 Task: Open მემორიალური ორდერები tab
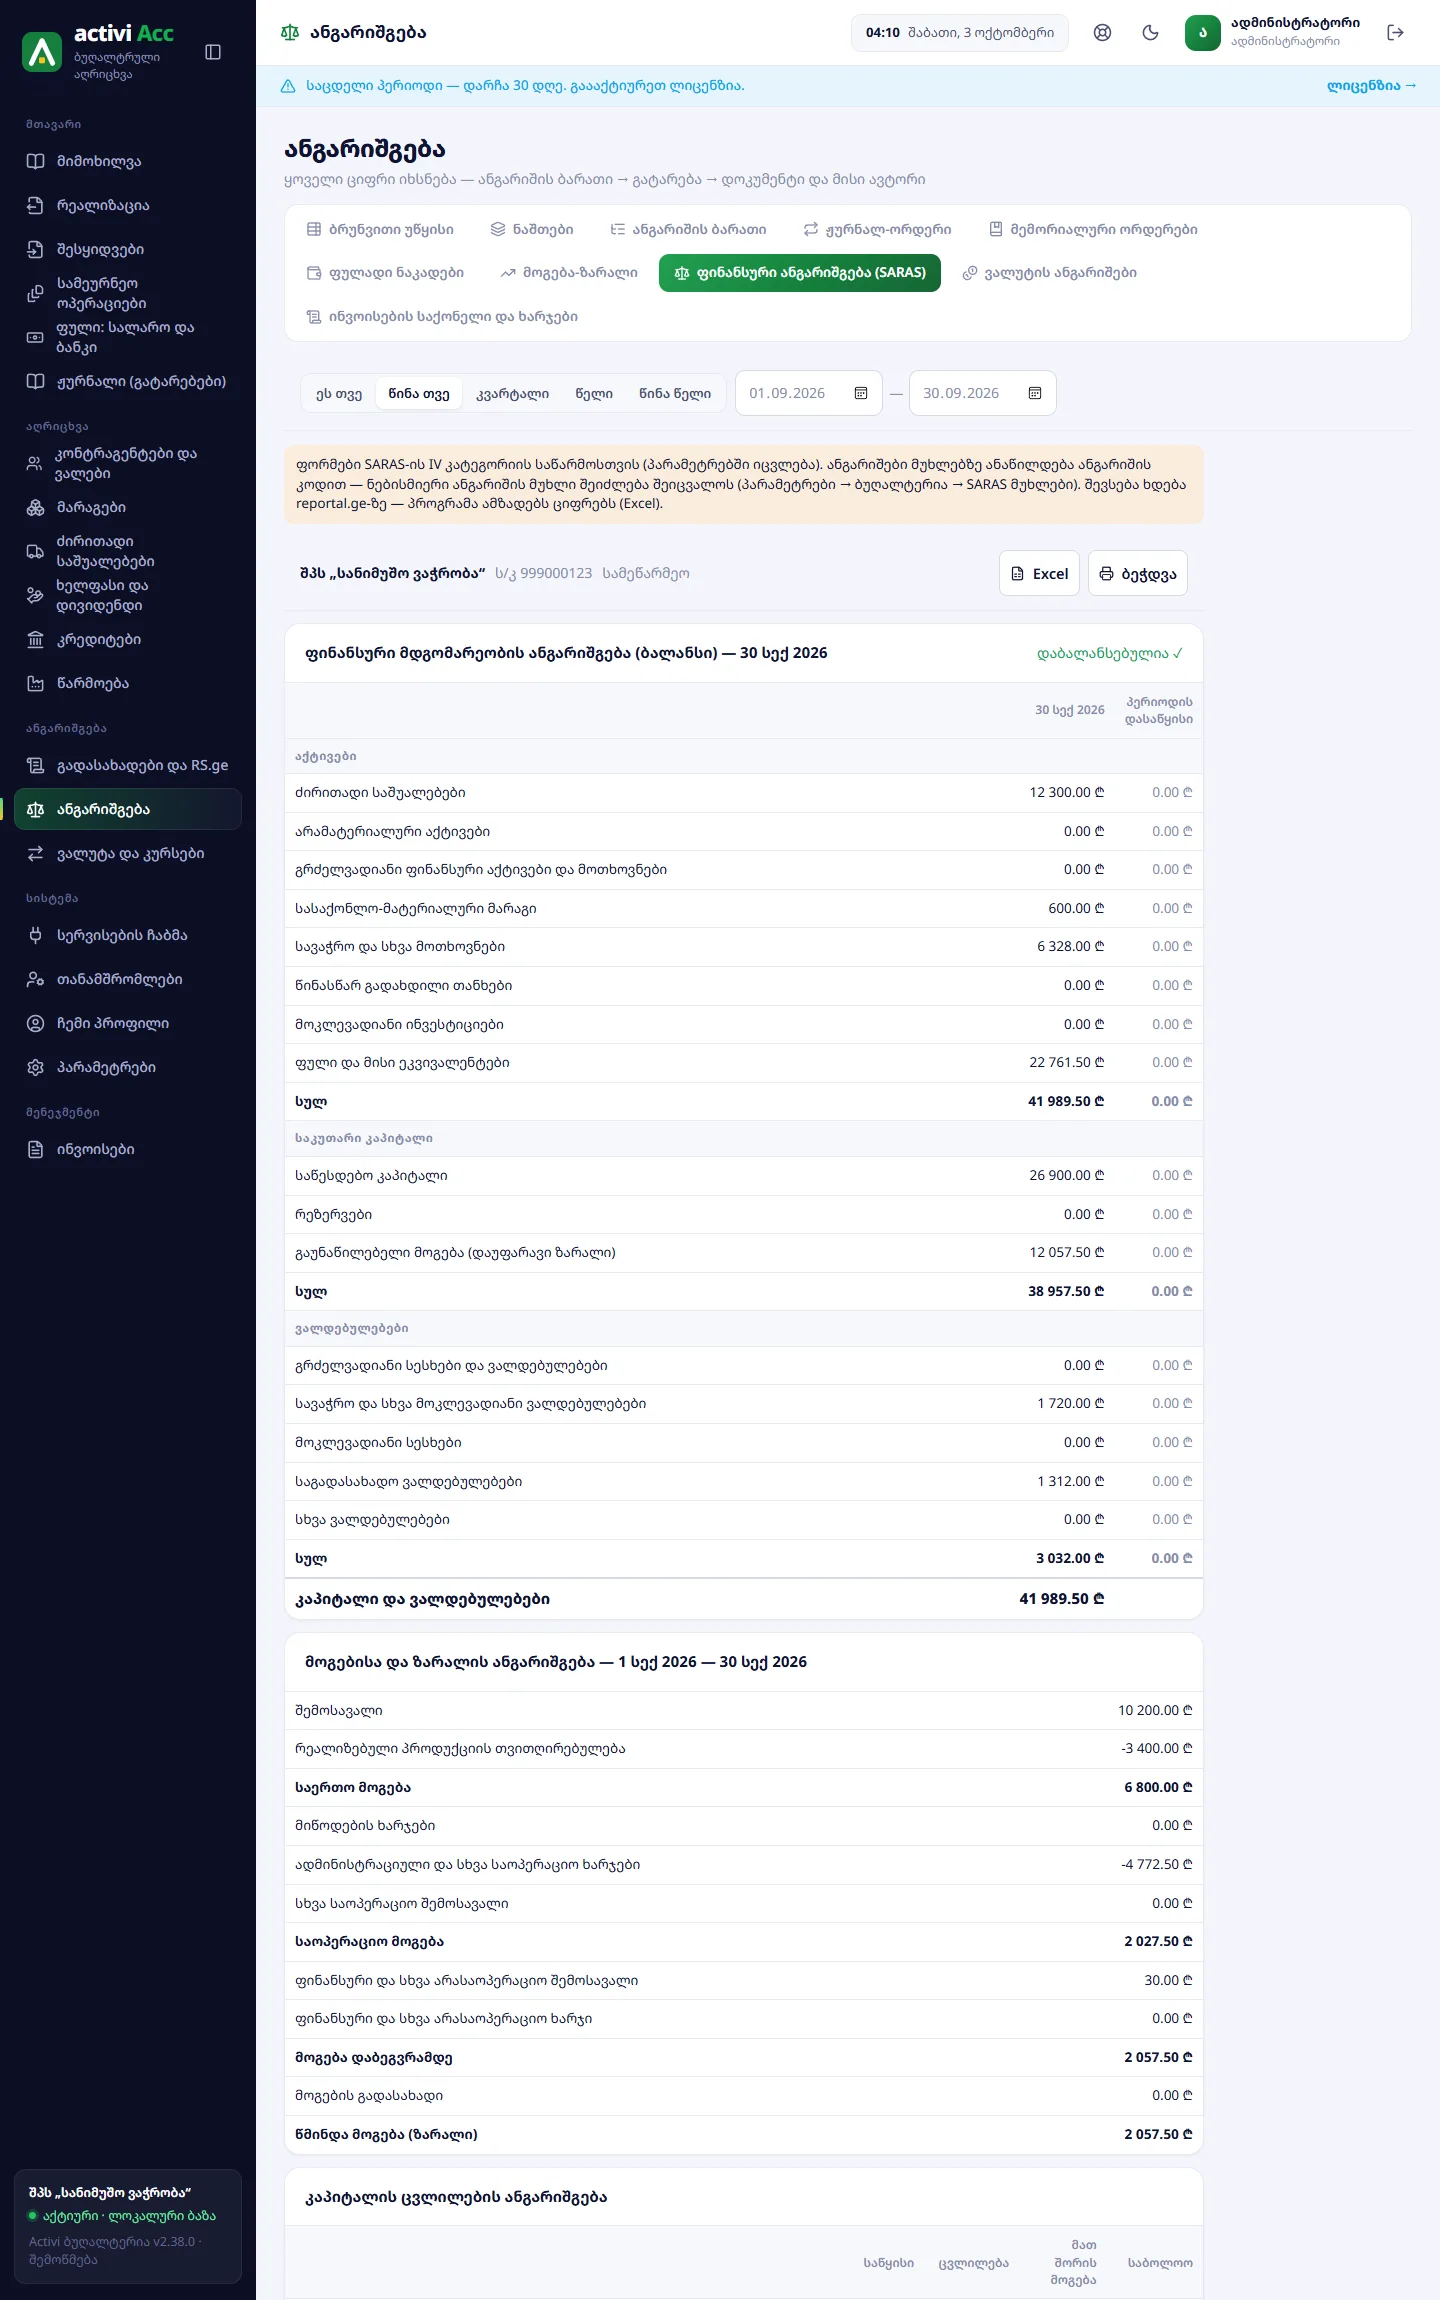[x=1094, y=229]
